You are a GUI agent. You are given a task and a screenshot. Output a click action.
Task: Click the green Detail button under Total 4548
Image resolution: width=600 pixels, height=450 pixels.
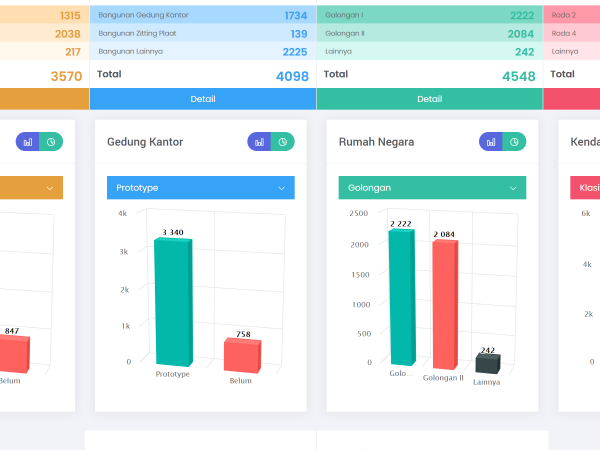point(430,99)
